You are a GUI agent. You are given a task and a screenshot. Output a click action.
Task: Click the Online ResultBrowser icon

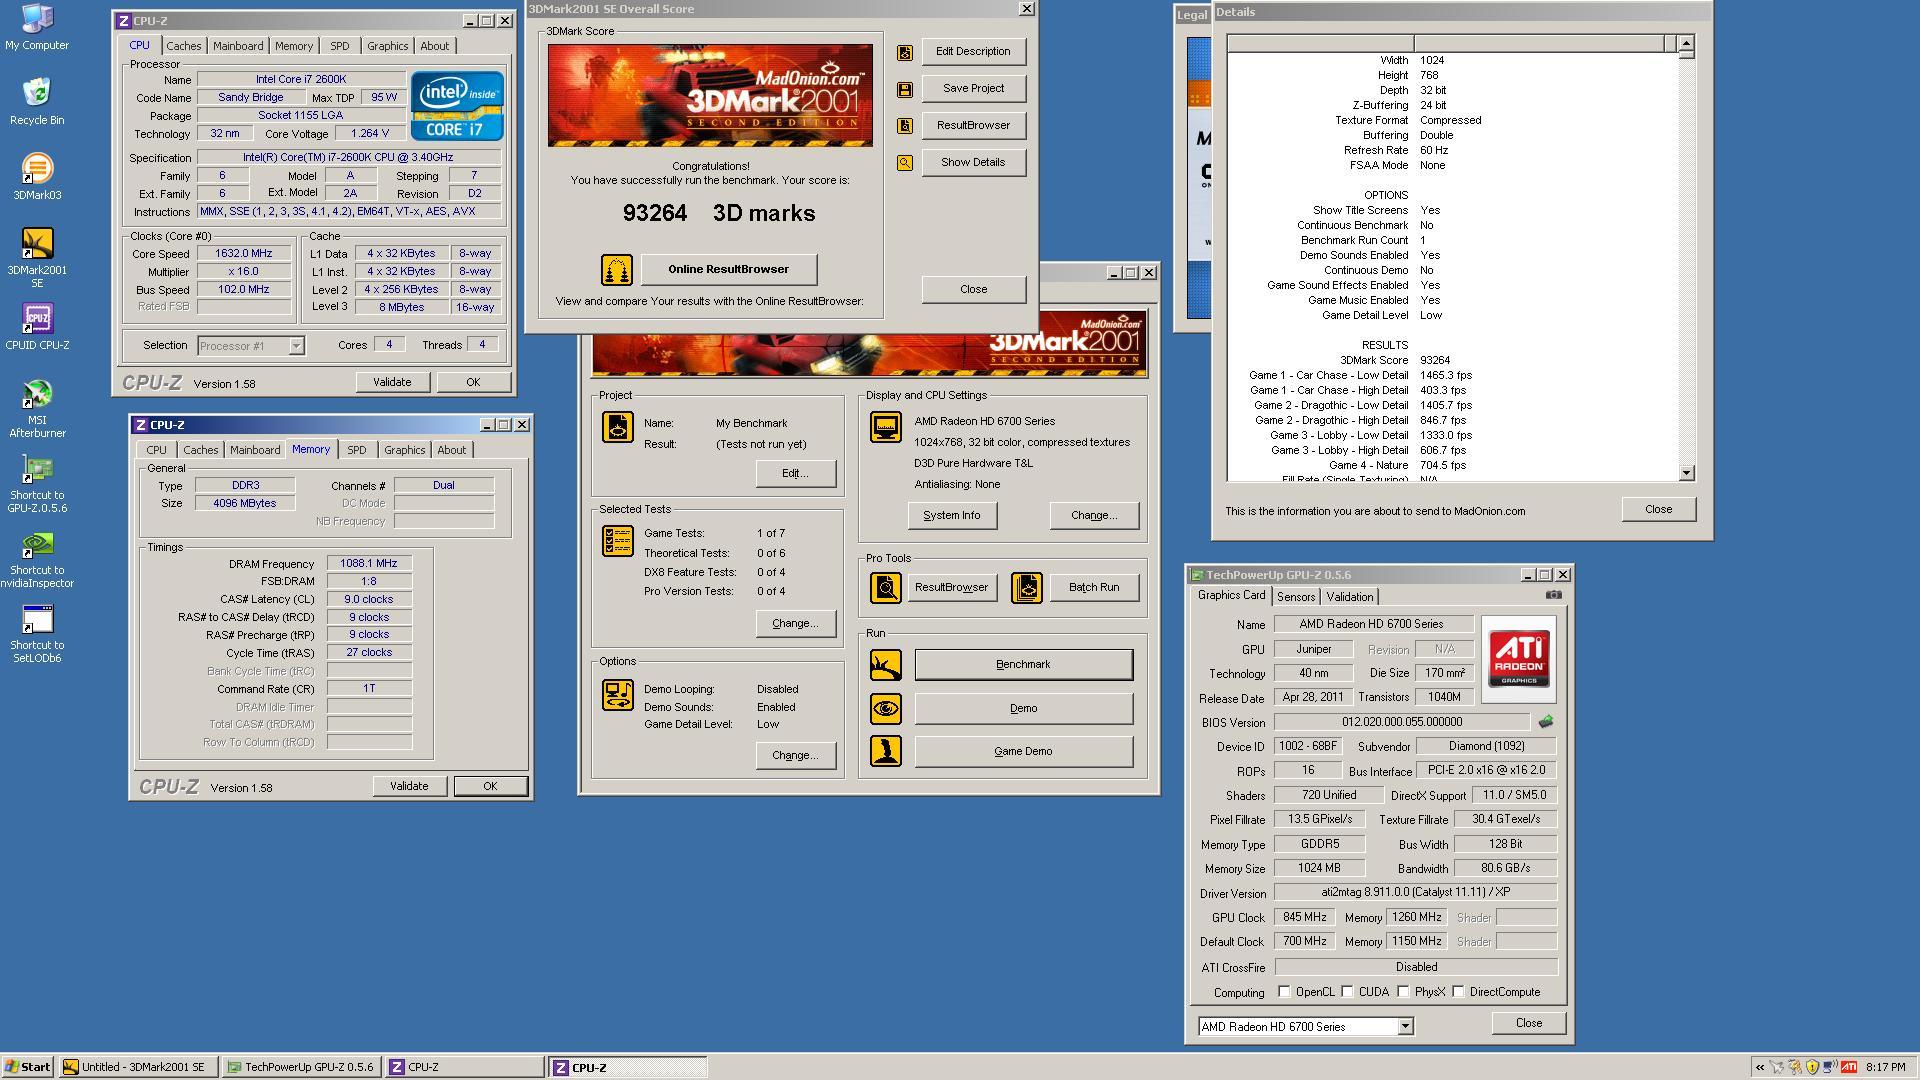pyautogui.click(x=617, y=270)
